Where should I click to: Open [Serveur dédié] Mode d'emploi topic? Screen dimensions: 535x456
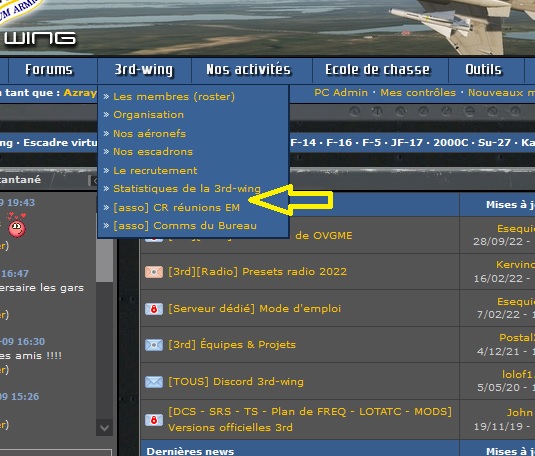pos(255,309)
